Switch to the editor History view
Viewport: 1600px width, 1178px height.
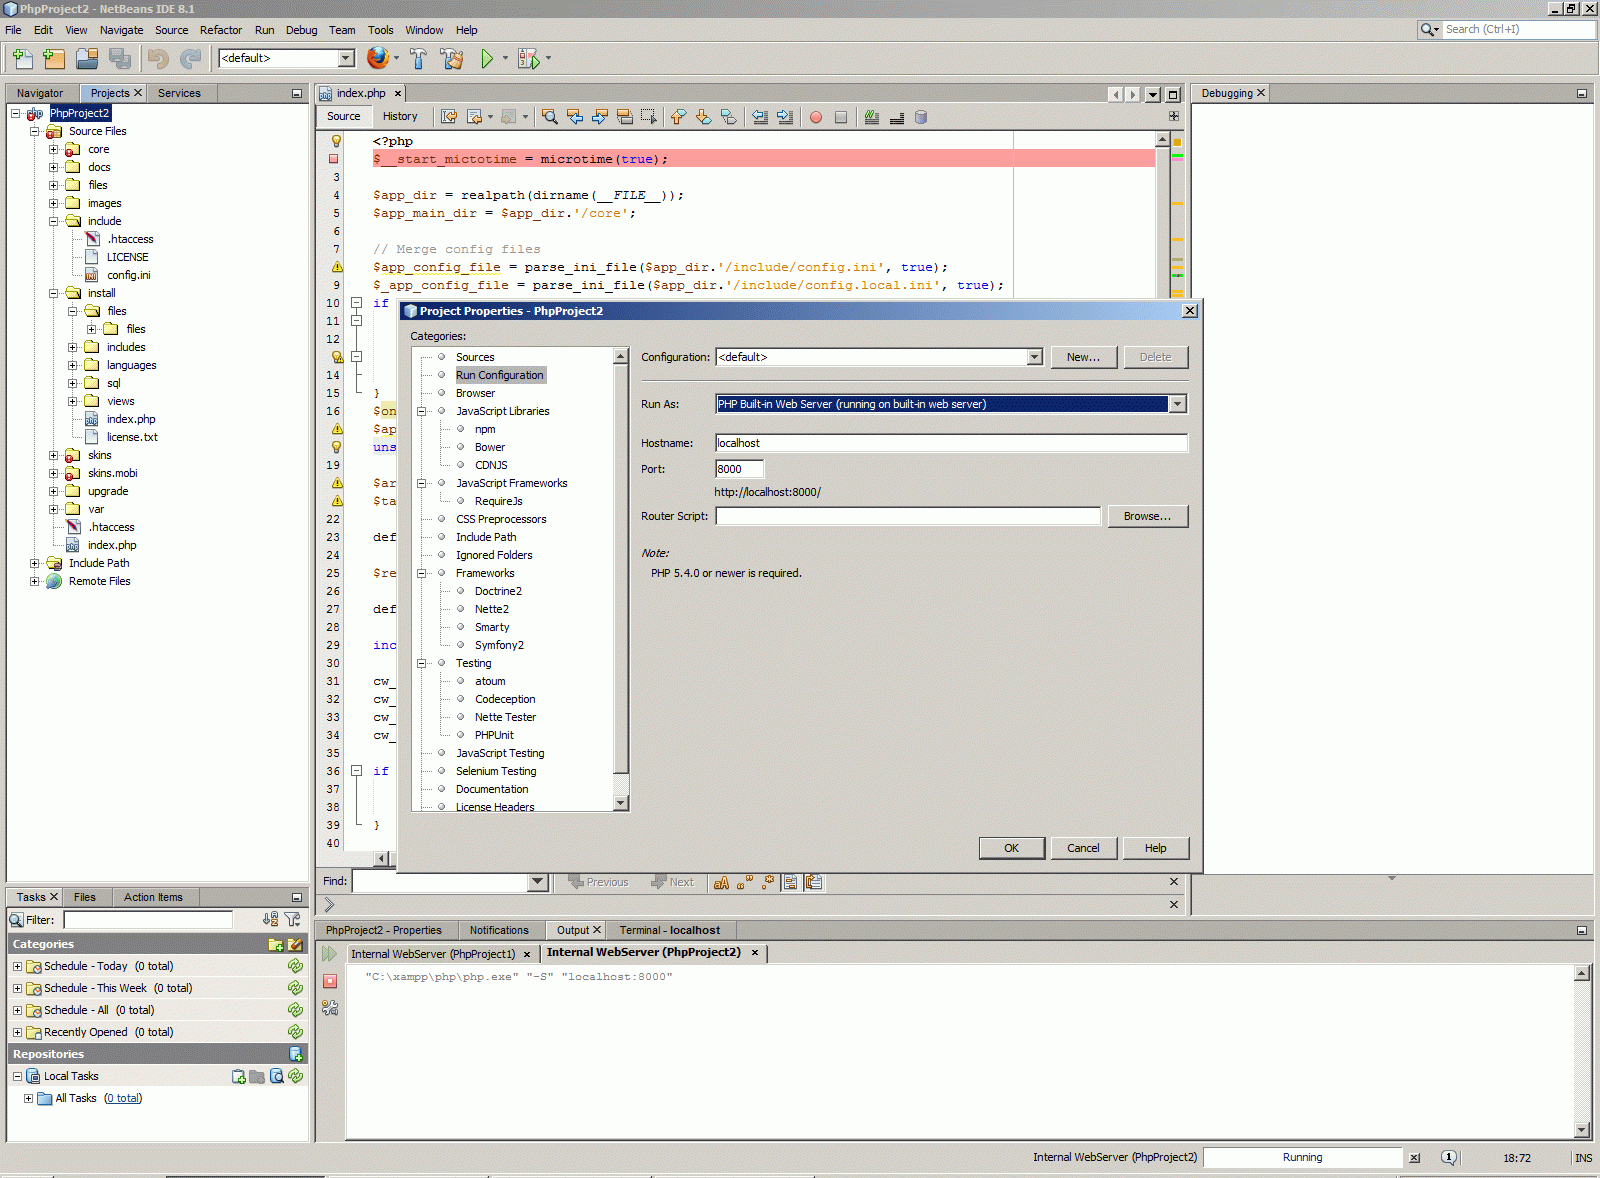(400, 116)
